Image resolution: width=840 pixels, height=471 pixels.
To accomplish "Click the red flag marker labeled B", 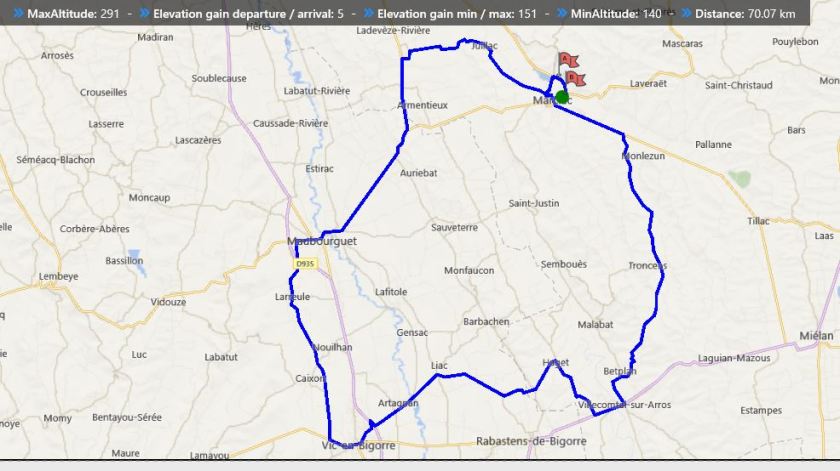I will click(573, 77).
